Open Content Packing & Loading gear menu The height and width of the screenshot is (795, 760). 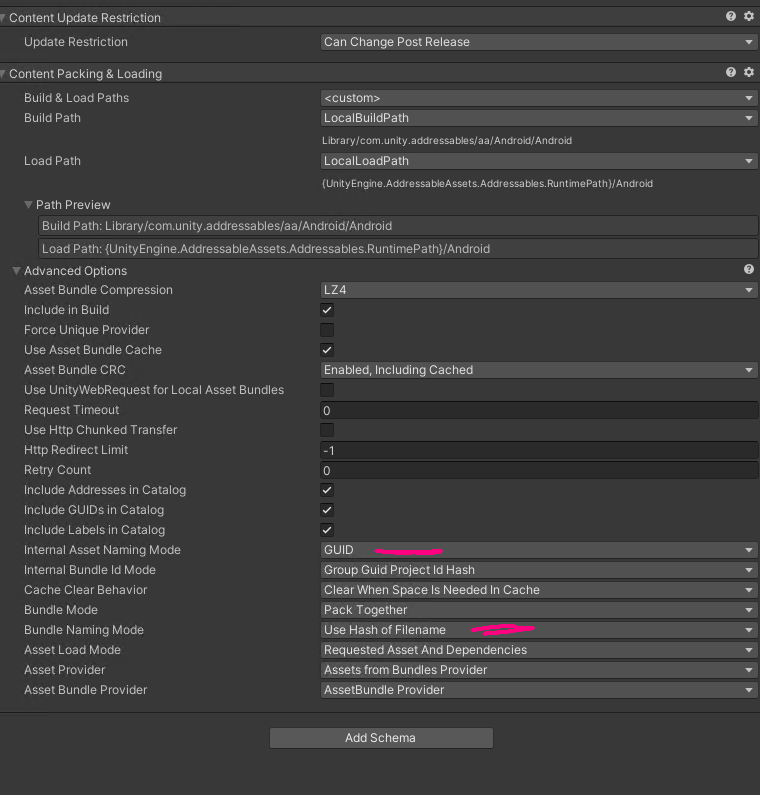point(748,72)
